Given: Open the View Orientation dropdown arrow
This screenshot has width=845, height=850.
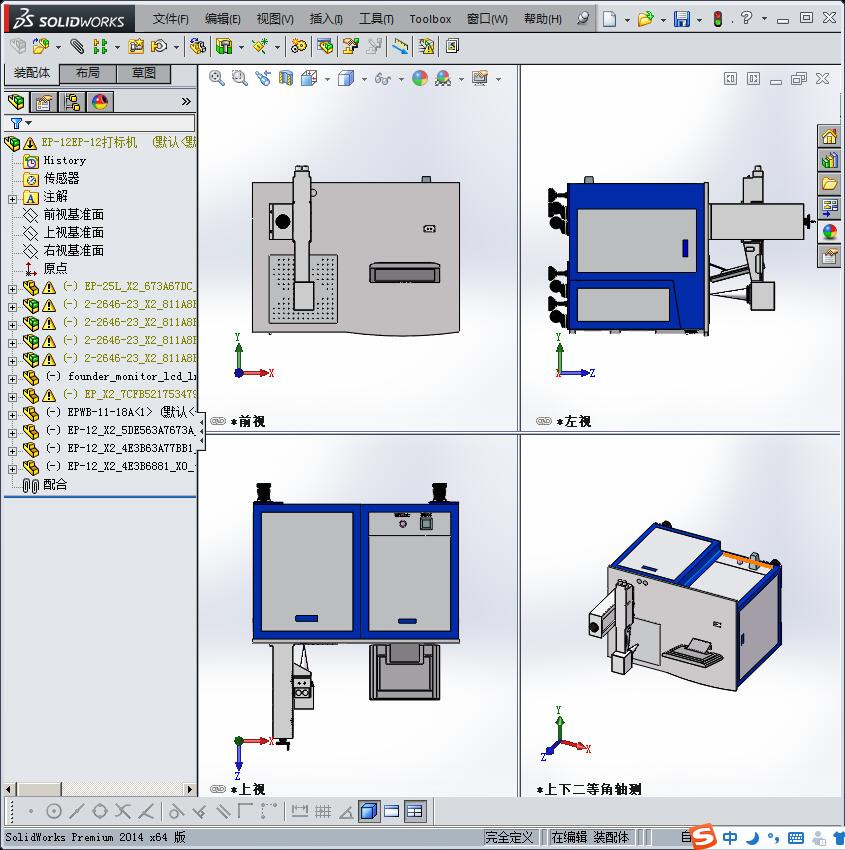Looking at the screenshot, I should 327,80.
